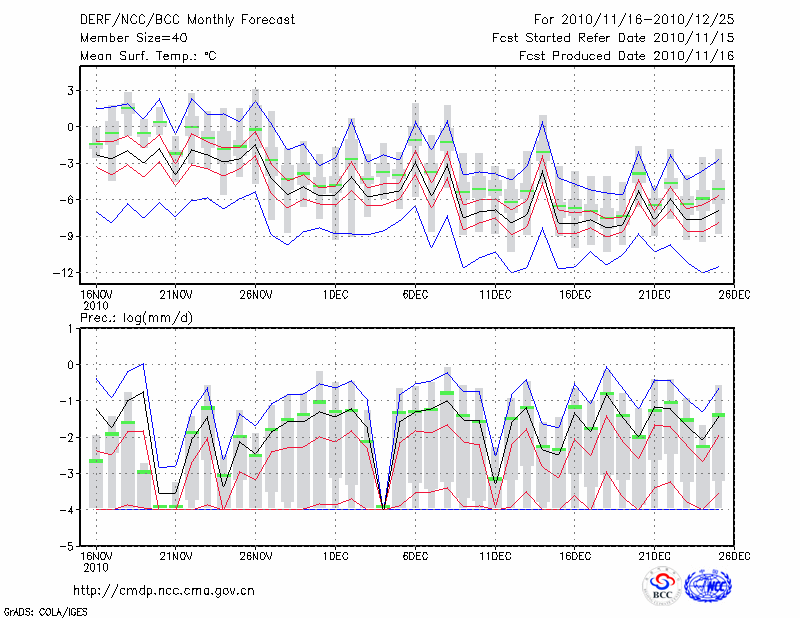Click the forecast period 2010/11/16-2010/12/25 text
The height and width of the screenshot is (618, 800).
634,19
